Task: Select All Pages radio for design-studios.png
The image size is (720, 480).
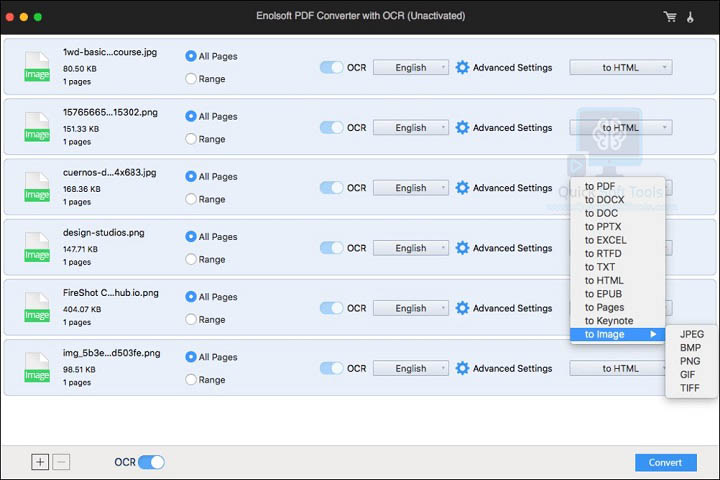Action: (x=191, y=237)
